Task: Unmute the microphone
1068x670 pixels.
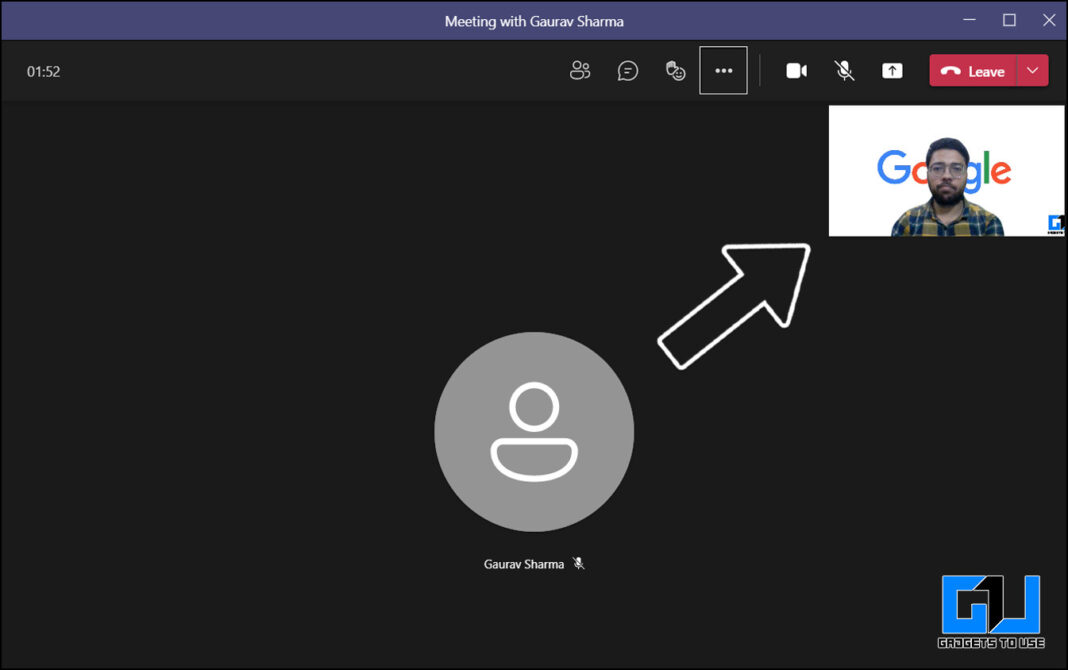Action: pos(844,70)
